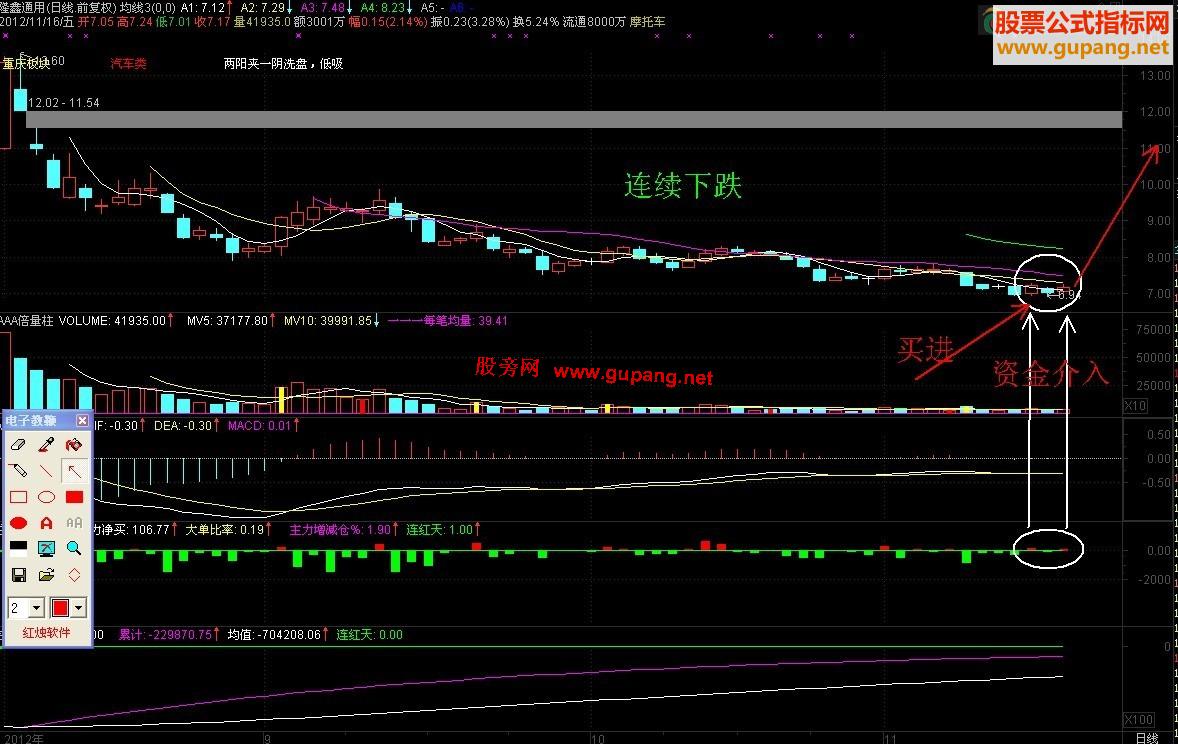Click the 摩托车 industry label in top bar
This screenshot has height=744, width=1178.
point(647,22)
